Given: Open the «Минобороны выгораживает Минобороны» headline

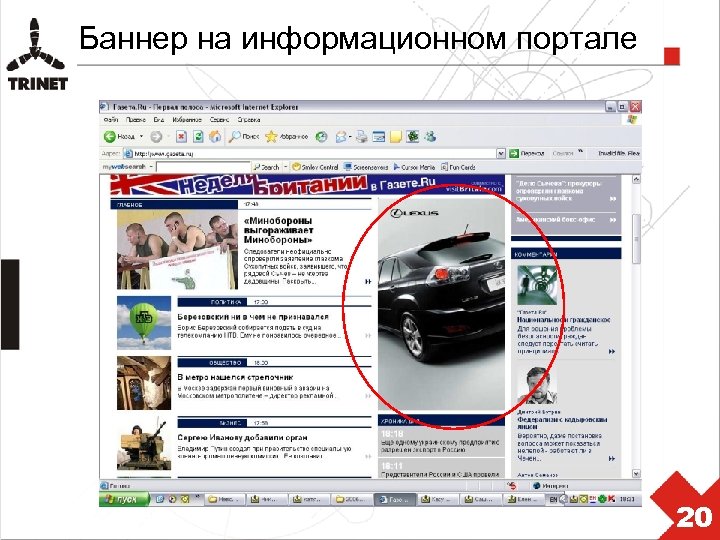Looking at the screenshot, I should 279,230.
